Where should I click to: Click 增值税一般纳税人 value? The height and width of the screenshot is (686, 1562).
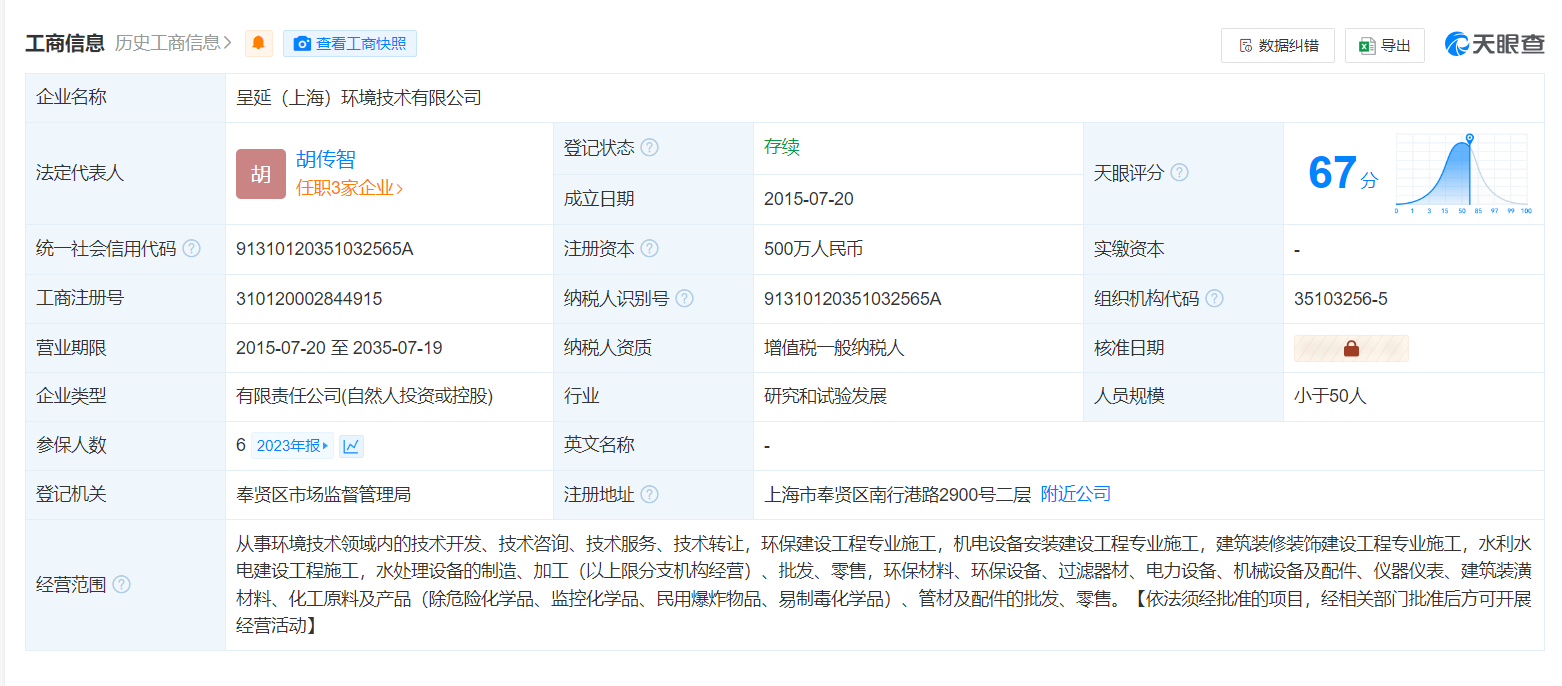coord(834,348)
